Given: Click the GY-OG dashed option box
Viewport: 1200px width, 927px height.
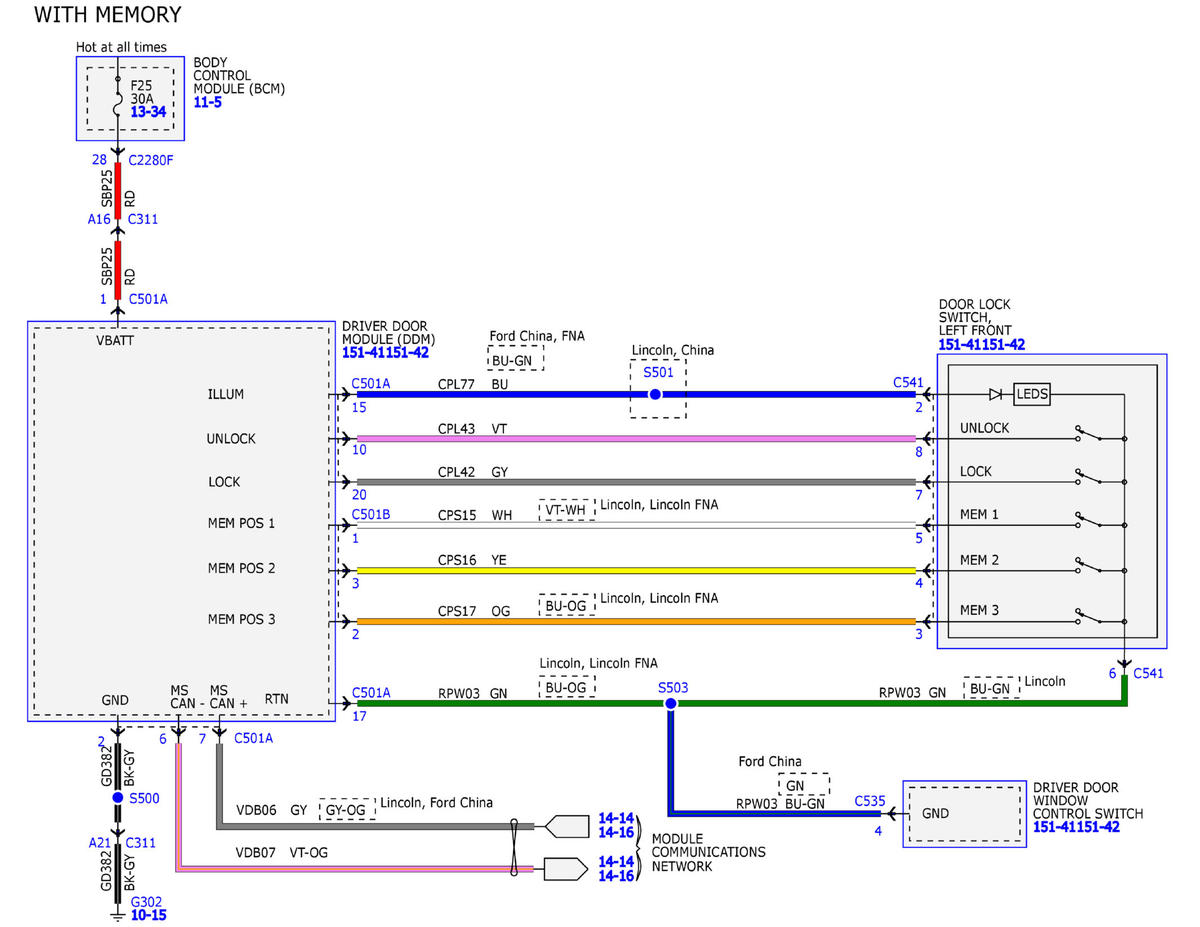Looking at the screenshot, I should point(348,809).
